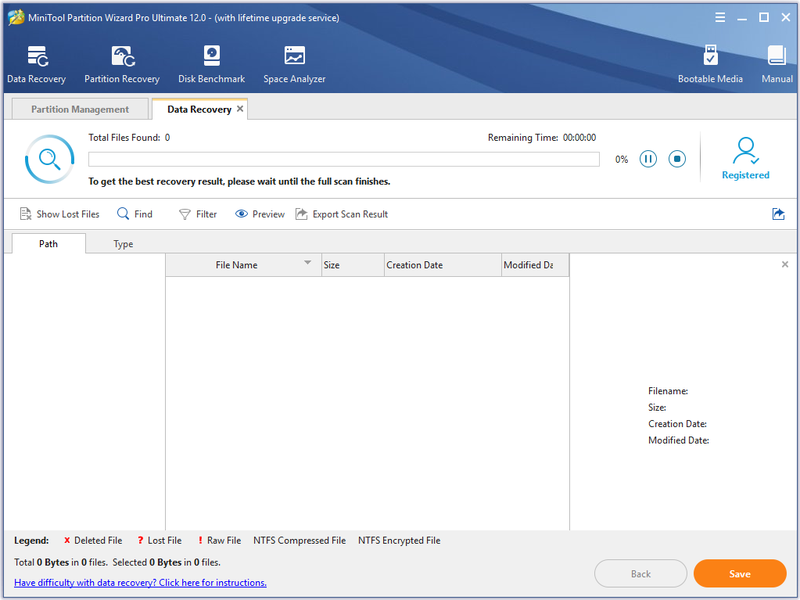The height and width of the screenshot is (600, 800).
Task: Switch to the Partition Management tab
Action: click(x=80, y=109)
